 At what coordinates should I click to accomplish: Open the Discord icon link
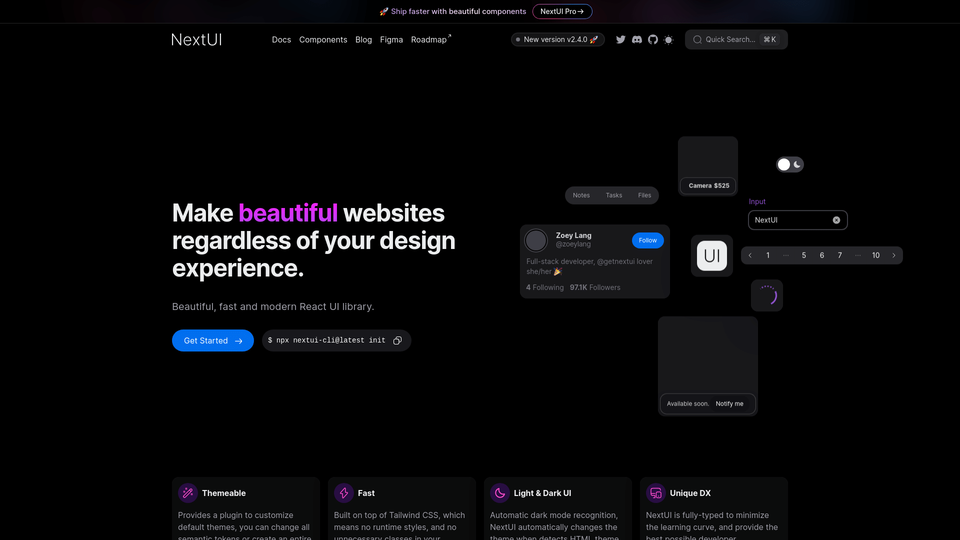pyautogui.click(x=637, y=39)
